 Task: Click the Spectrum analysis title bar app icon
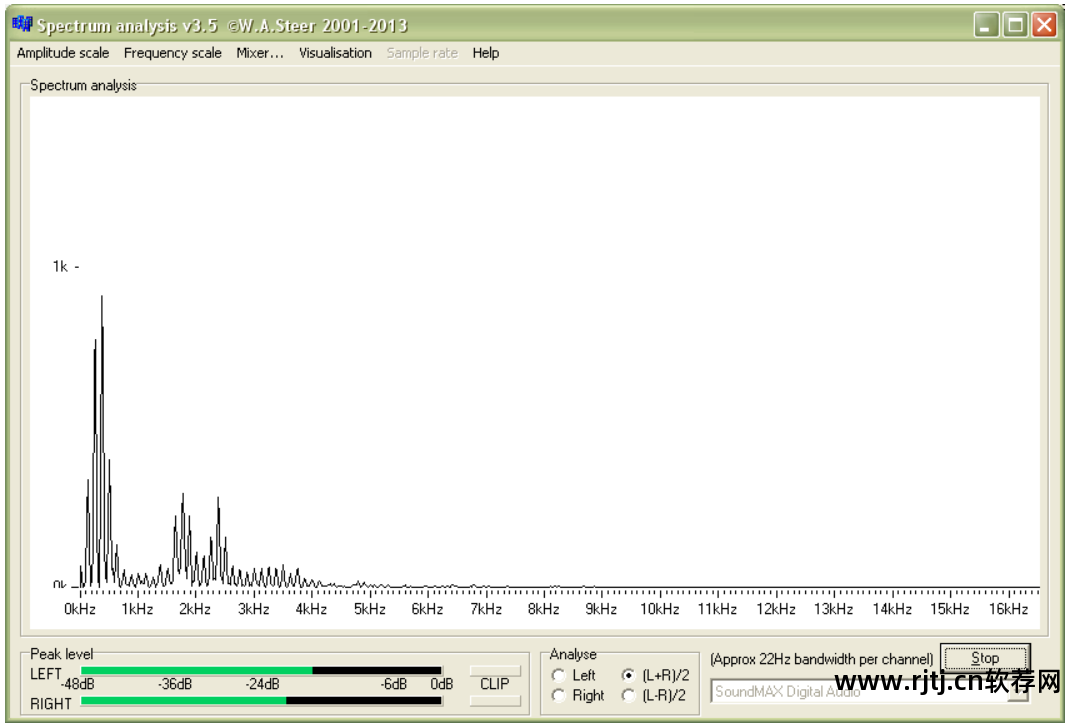pos(22,25)
